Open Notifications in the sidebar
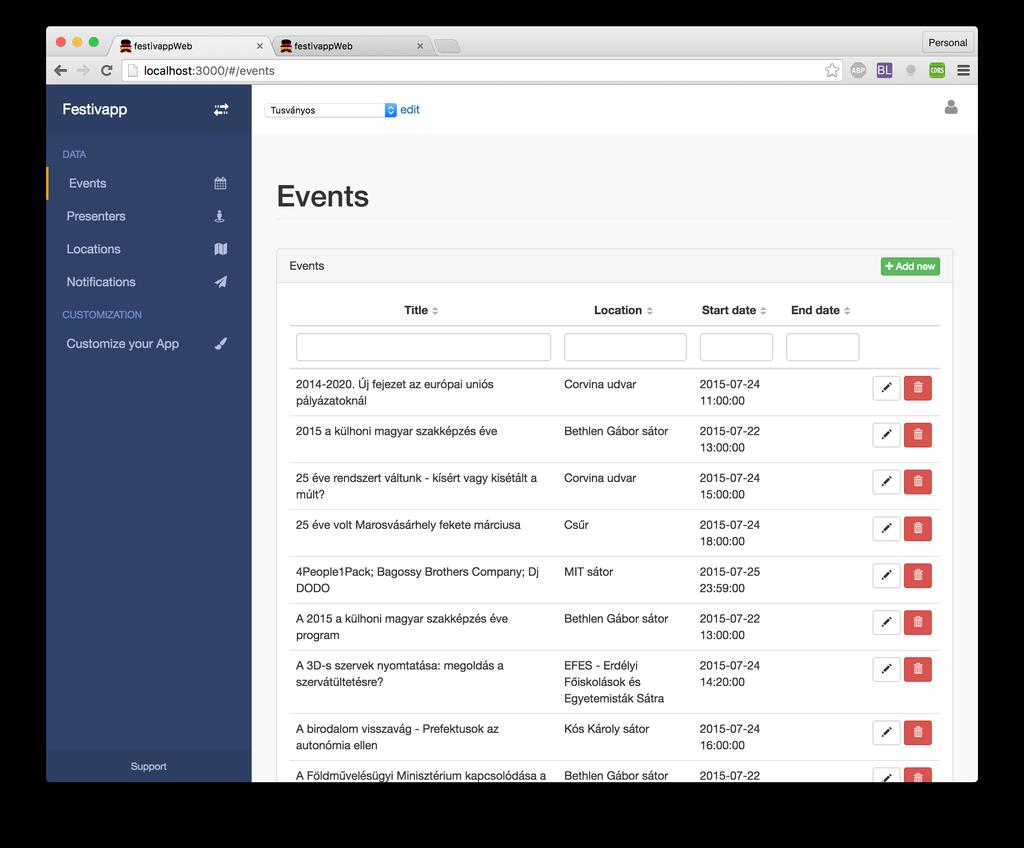Image resolution: width=1024 pixels, height=848 pixels. (149, 282)
